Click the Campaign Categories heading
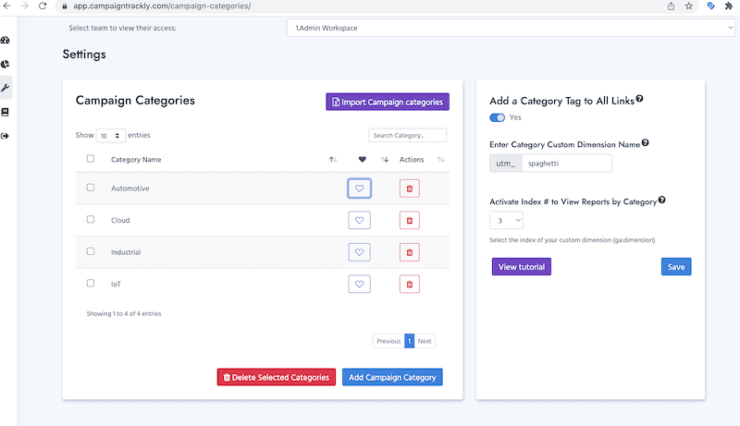740x426 pixels. 135,100
